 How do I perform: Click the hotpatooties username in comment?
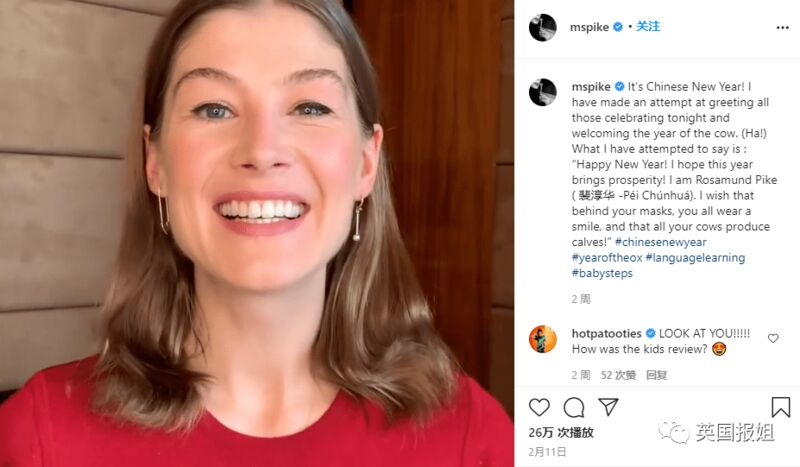[607, 333]
